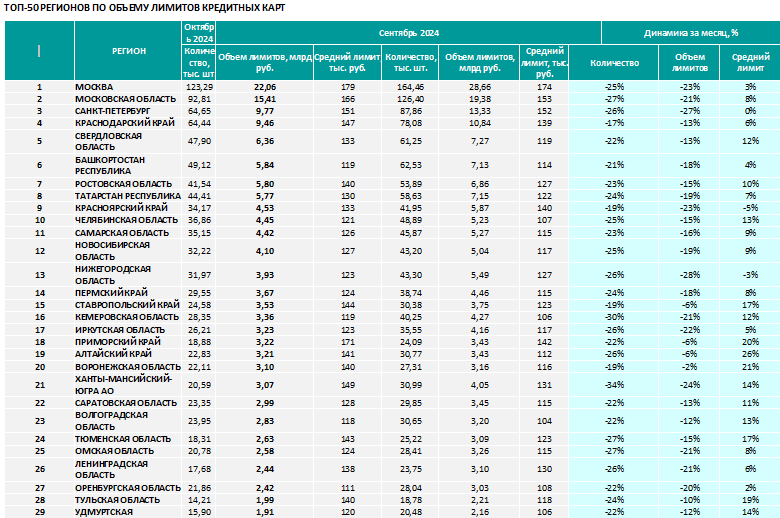Select 15,41 in Московская область row
The height and width of the screenshot is (518, 780).
point(265,99)
